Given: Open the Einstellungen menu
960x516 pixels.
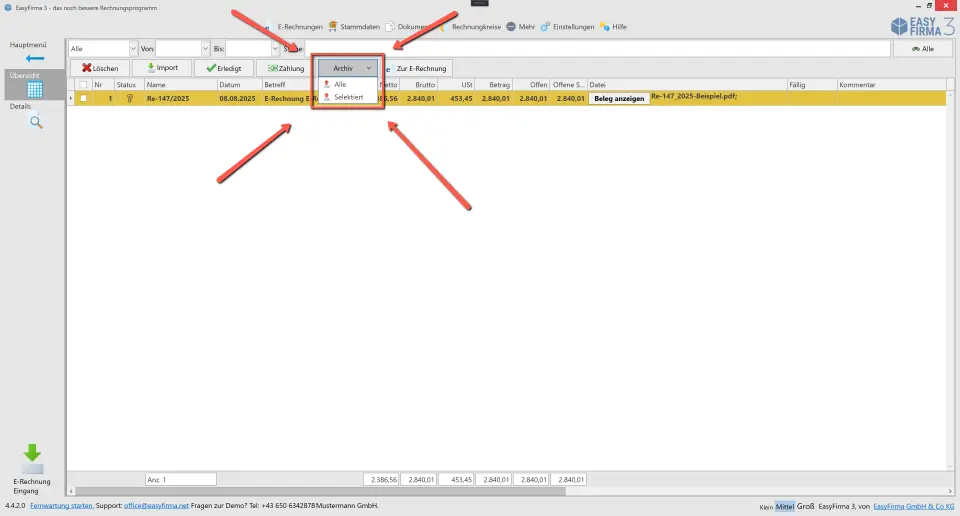Looking at the screenshot, I should 573,27.
